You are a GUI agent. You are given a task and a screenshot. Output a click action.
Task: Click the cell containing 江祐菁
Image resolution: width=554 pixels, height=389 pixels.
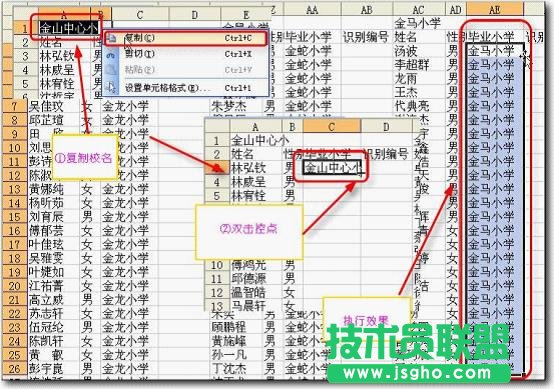pyautogui.click(x=53, y=285)
